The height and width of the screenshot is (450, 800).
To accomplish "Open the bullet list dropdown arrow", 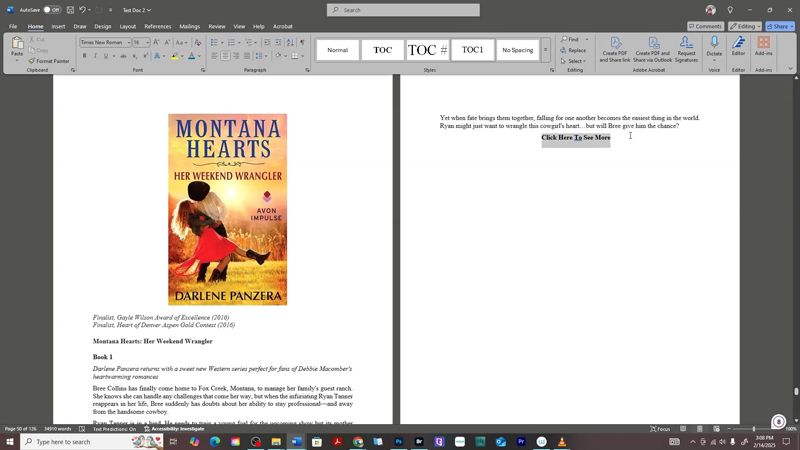I will [x=222, y=43].
